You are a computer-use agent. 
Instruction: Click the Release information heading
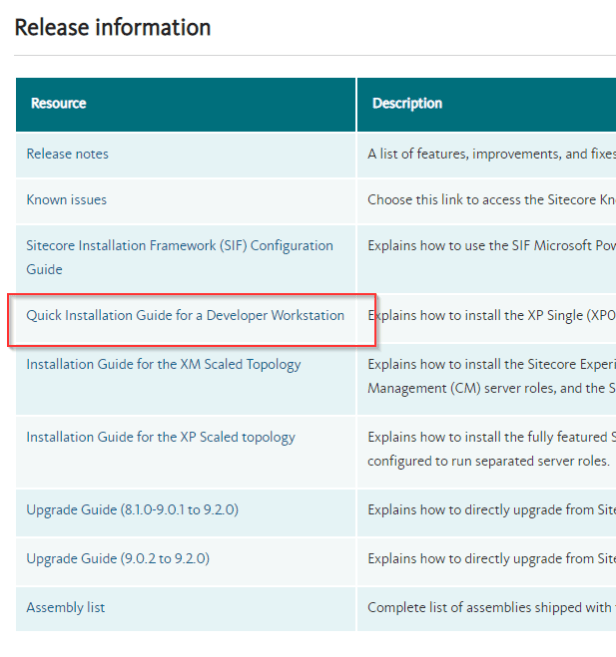click(112, 27)
